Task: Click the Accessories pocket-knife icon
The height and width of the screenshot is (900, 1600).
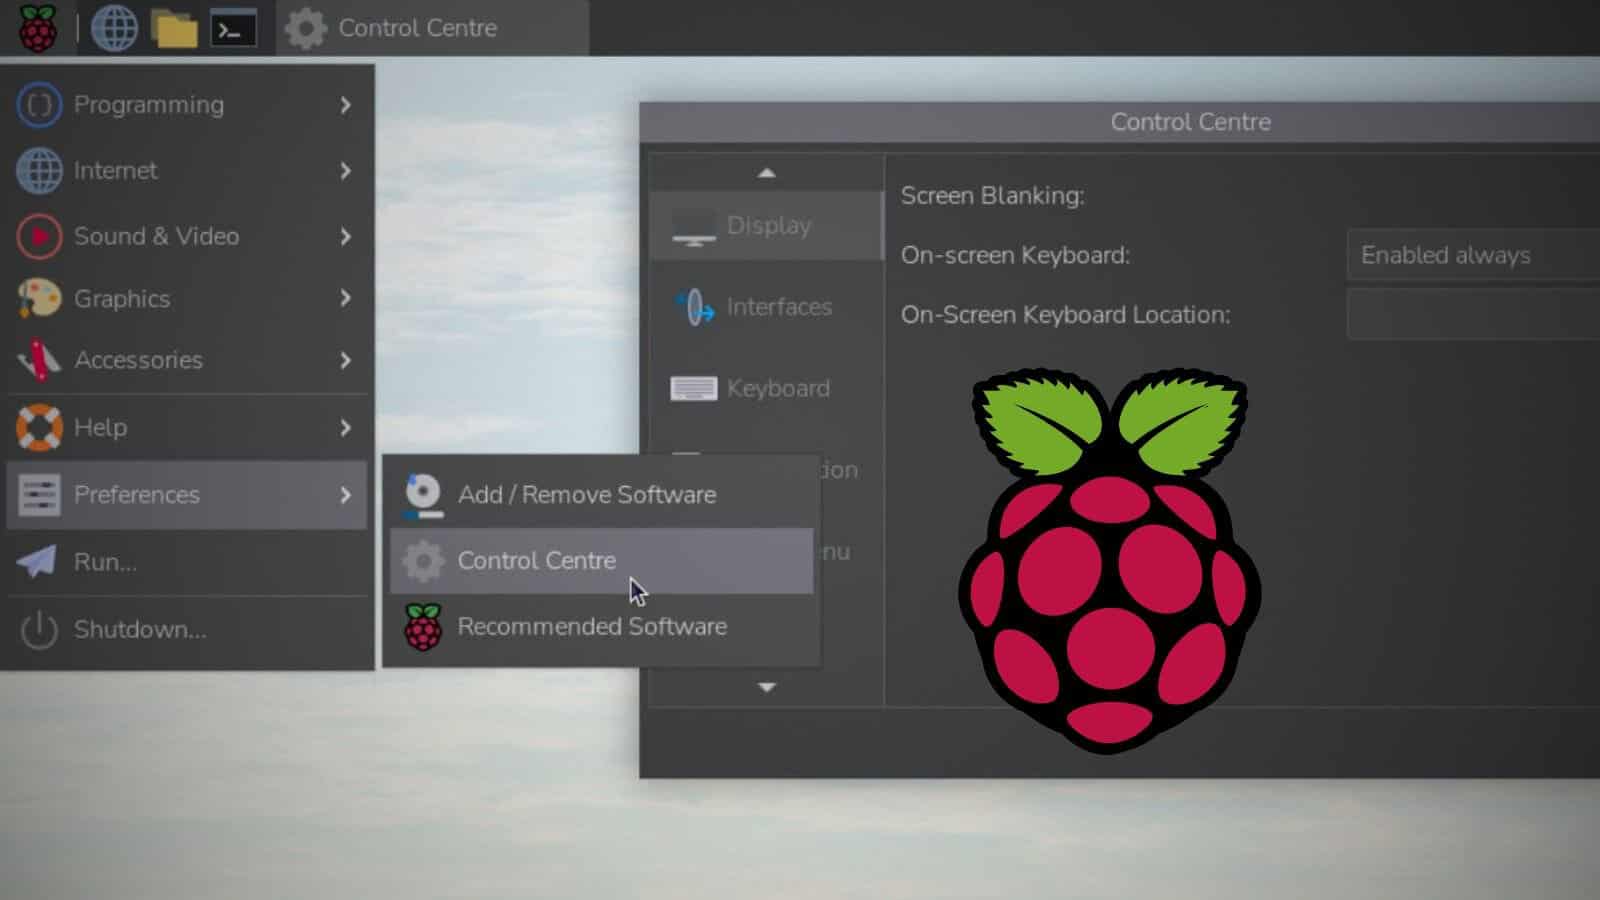Action: point(39,360)
